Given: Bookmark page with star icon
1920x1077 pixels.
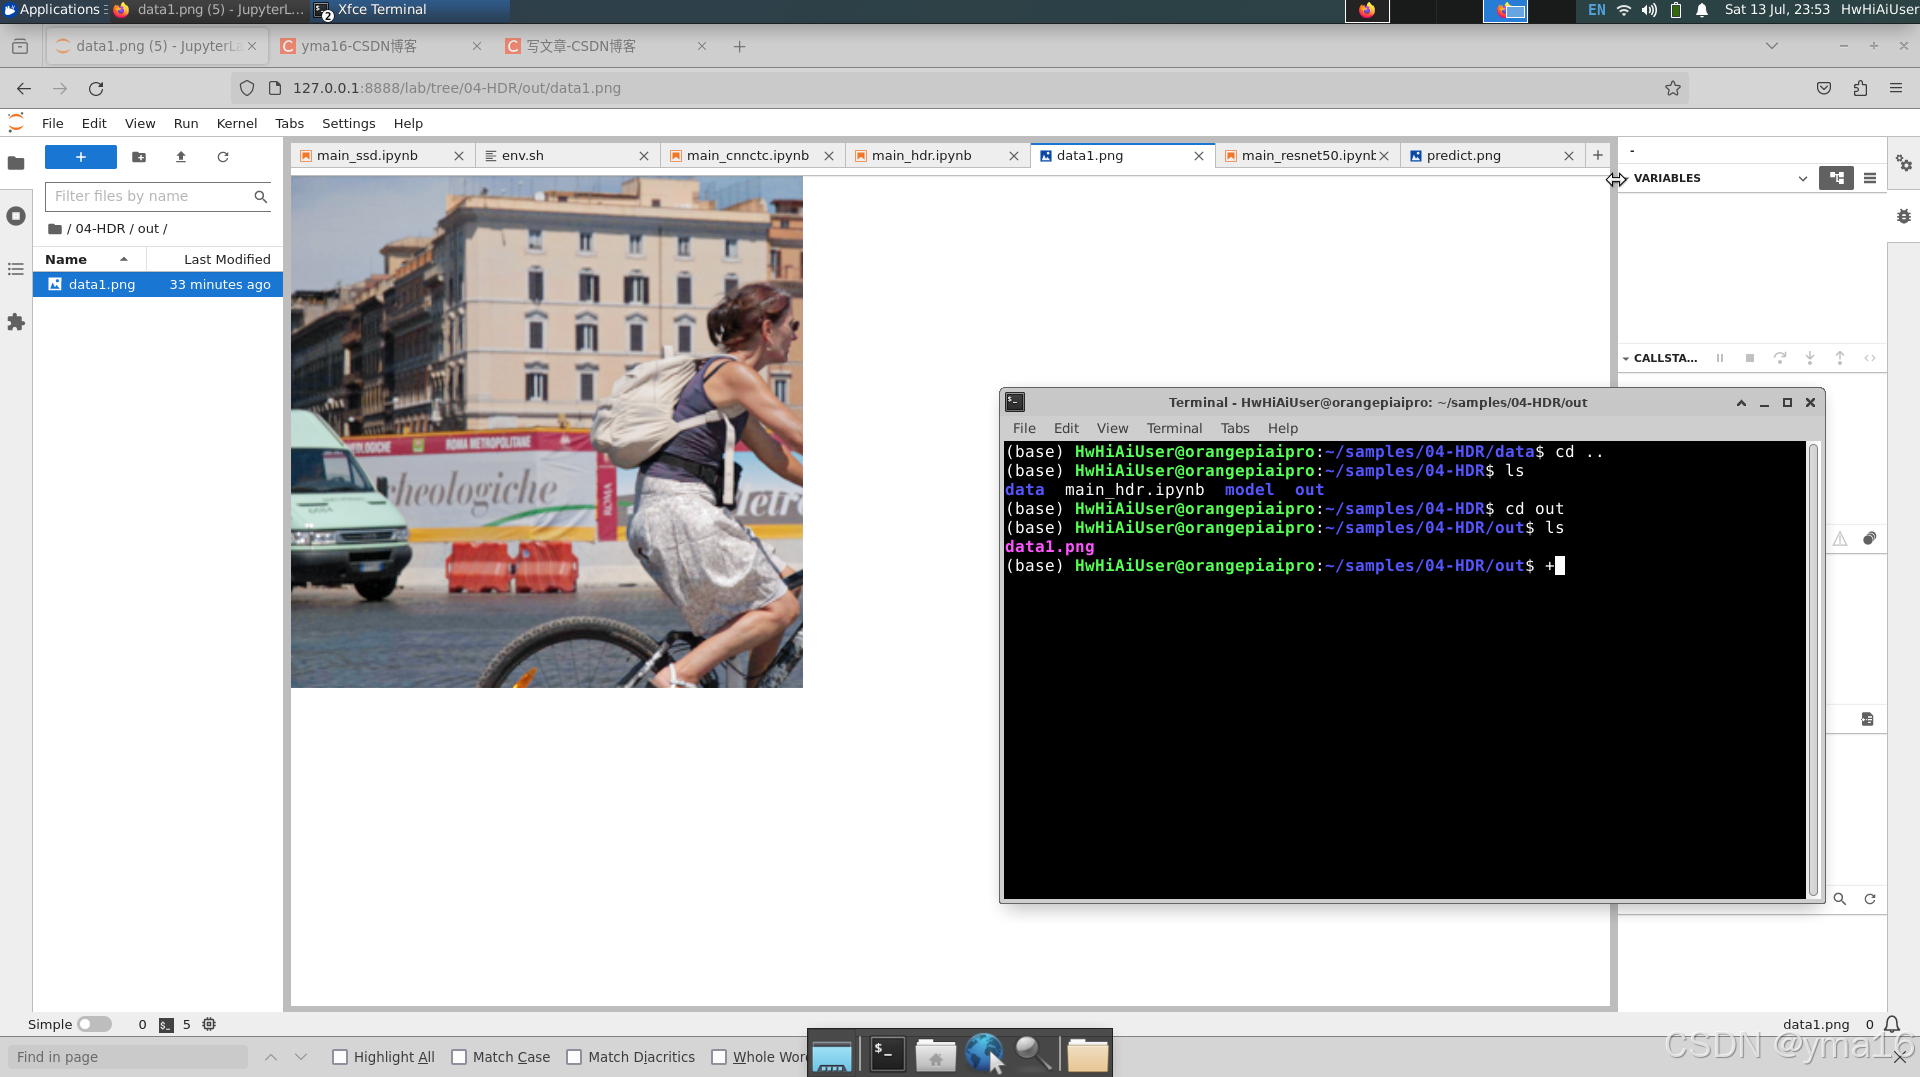Looking at the screenshot, I should 1673,88.
